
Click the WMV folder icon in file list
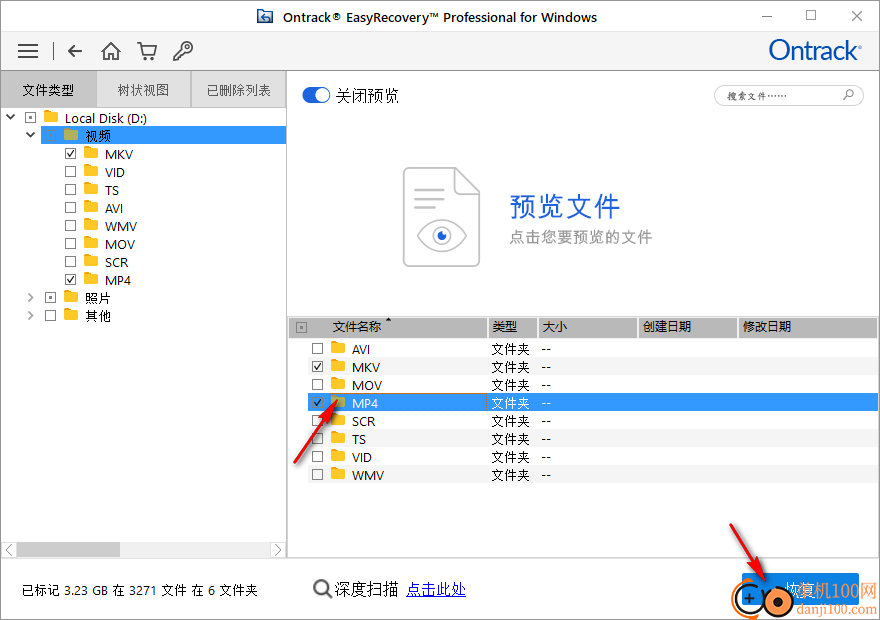pos(338,474)
